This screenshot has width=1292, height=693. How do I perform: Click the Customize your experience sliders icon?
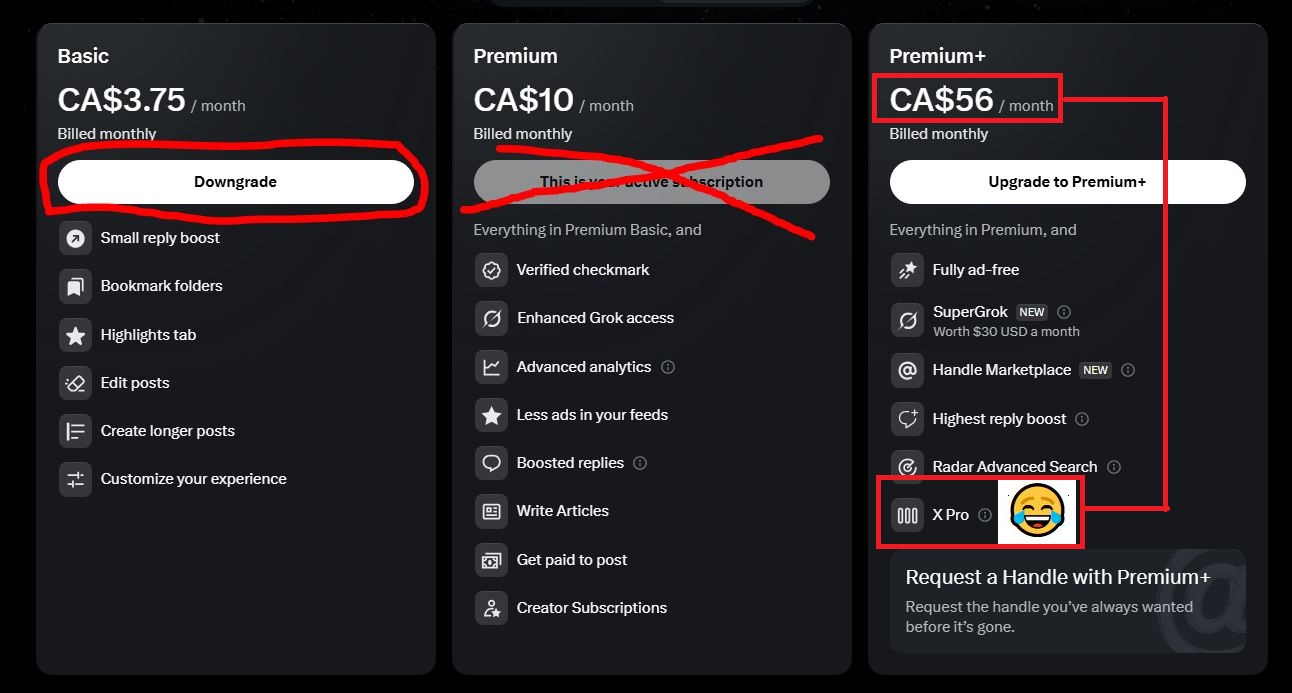coord(75,479)
